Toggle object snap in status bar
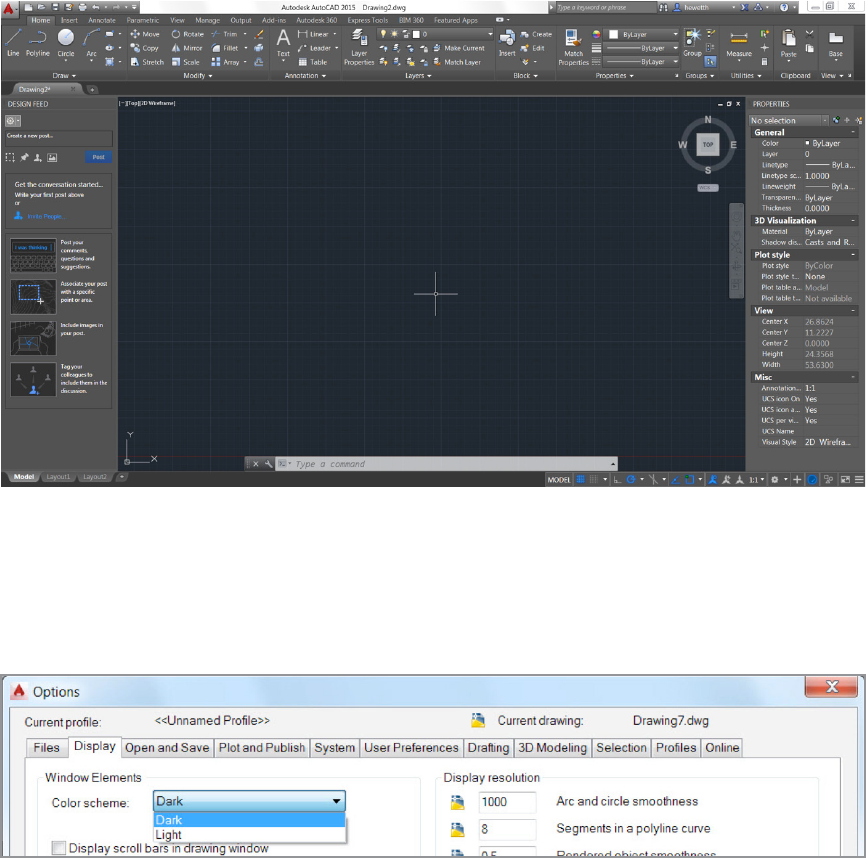 pyautogui.click(x=689, y=479)
